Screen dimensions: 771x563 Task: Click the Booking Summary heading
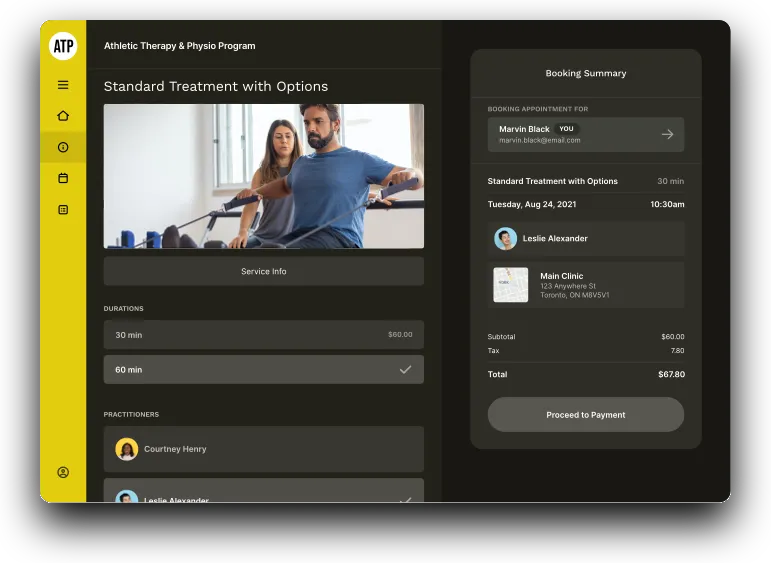(586, 73)
